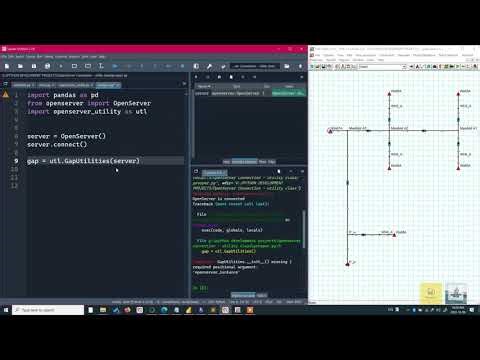Open the PYTHONPATH manager

[x=223, y=66]
